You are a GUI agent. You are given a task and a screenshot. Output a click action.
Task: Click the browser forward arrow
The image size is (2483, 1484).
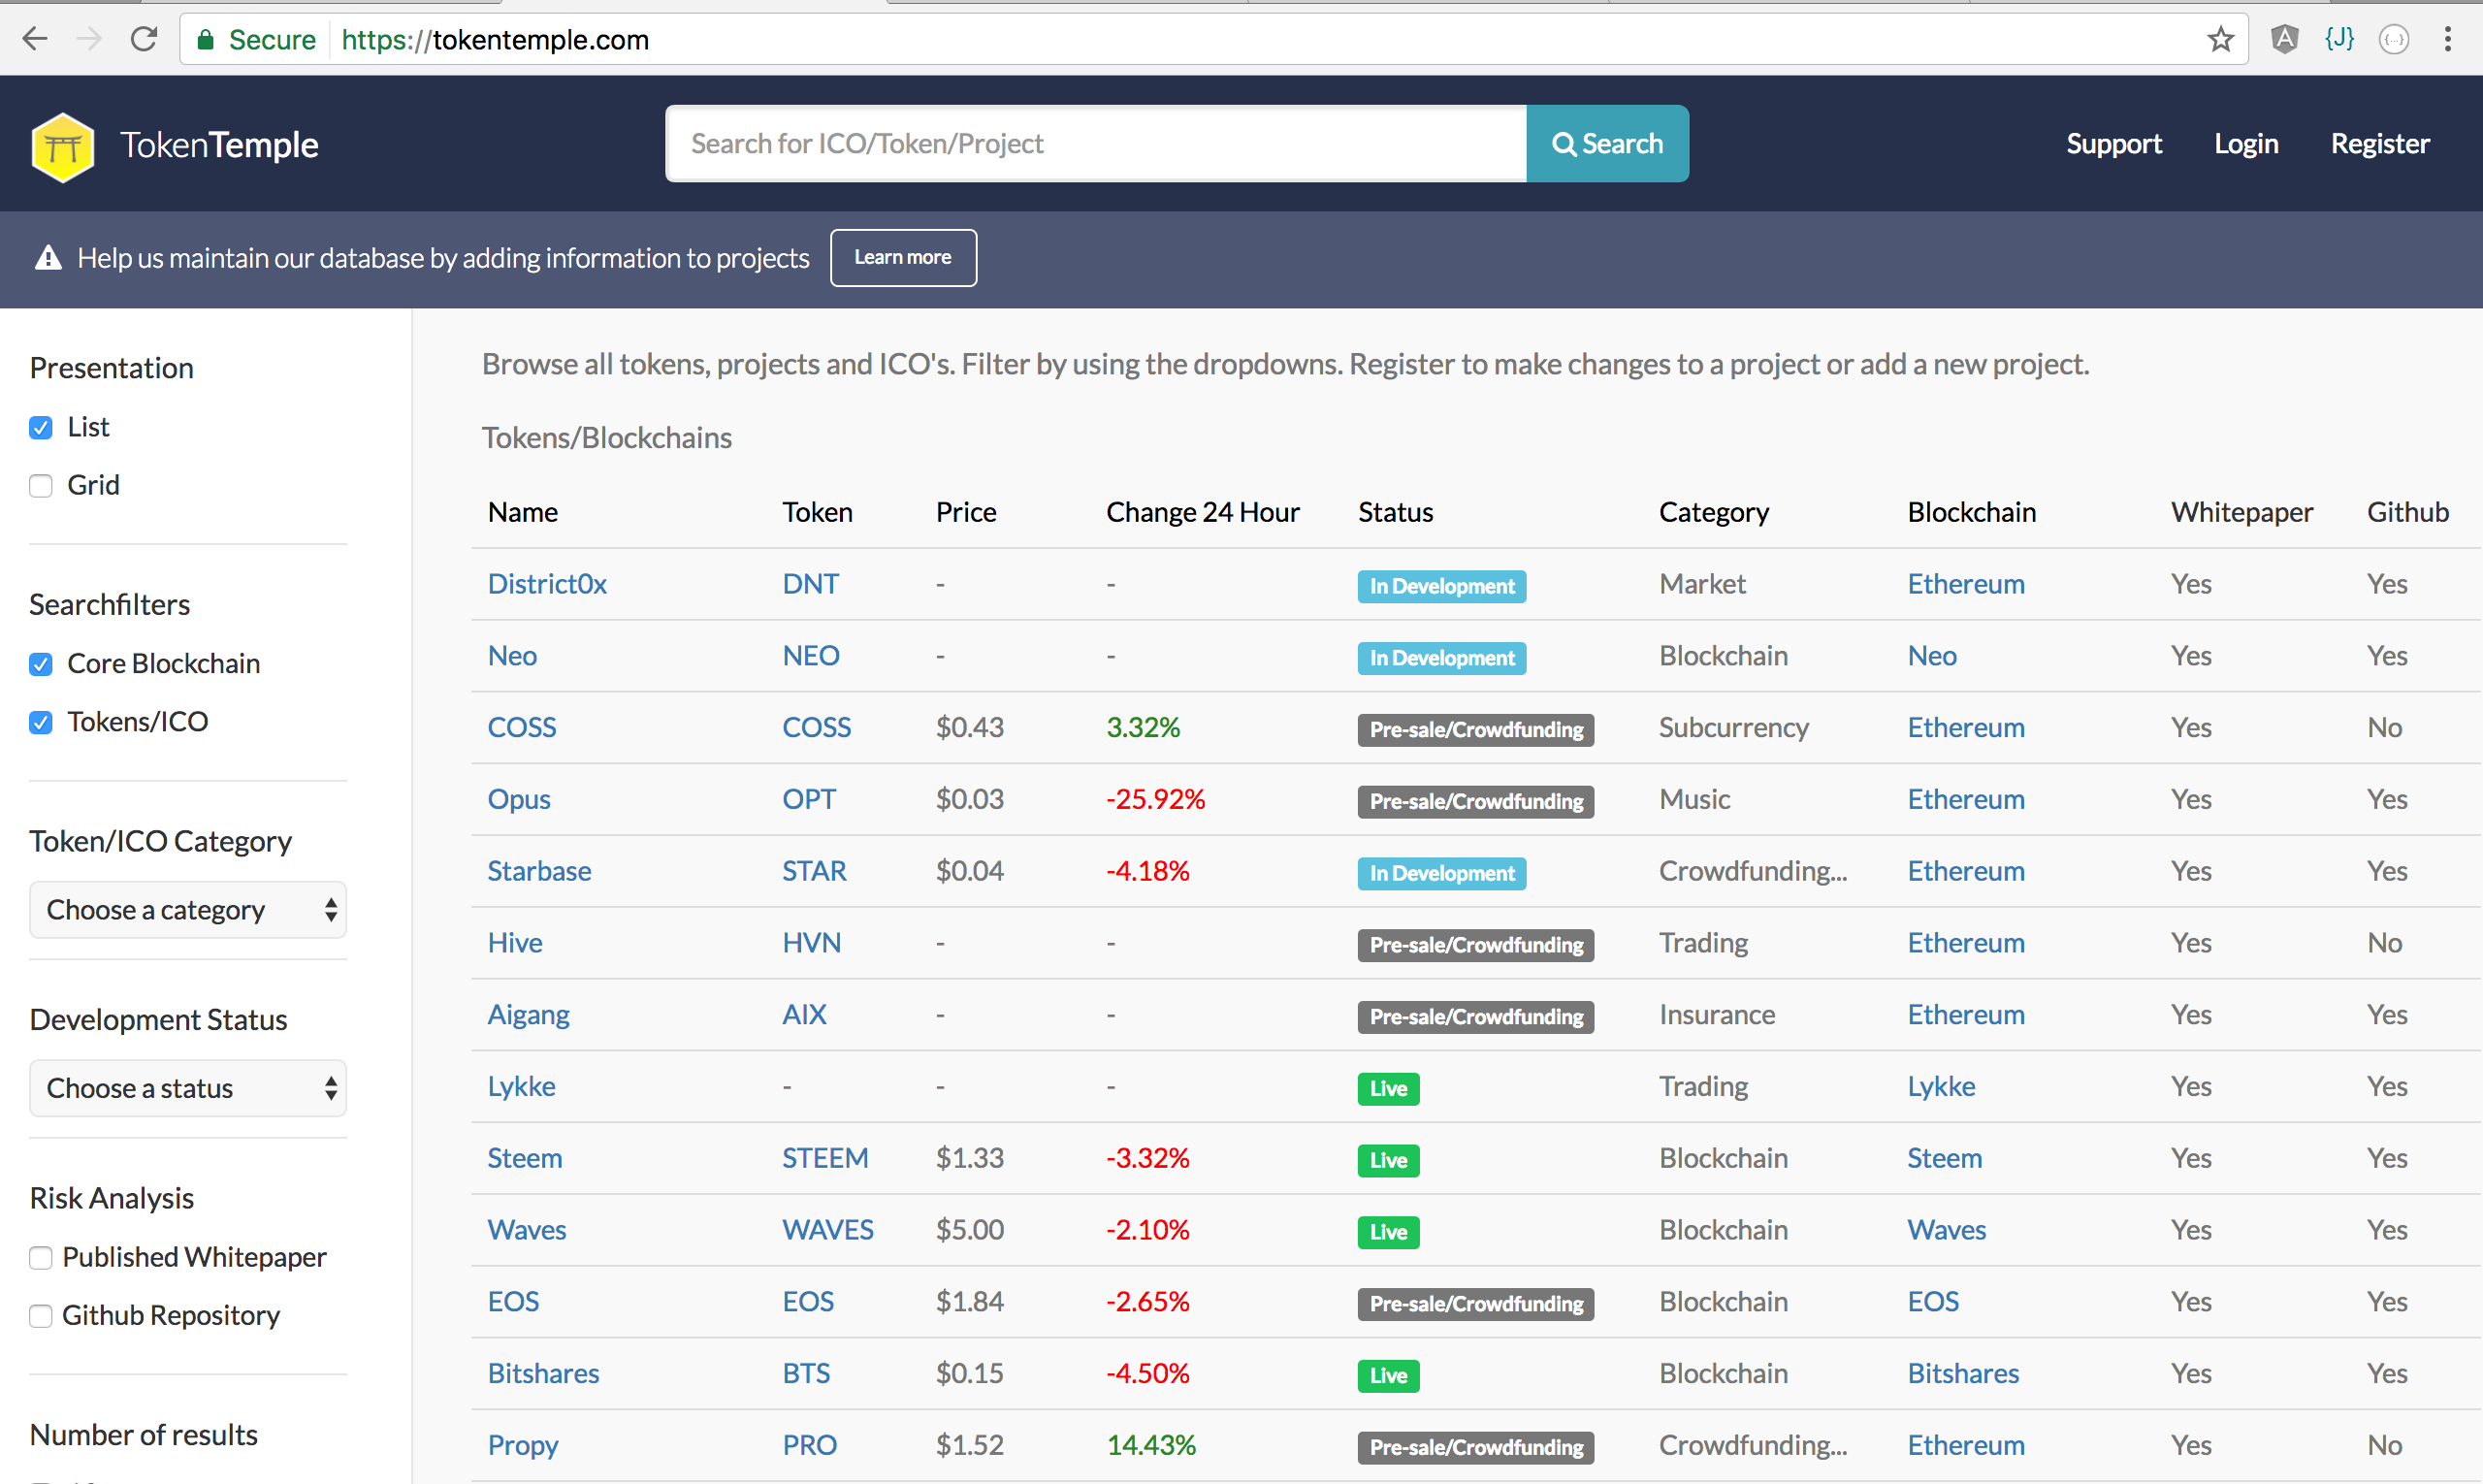pyautogui.click(x=89, y=40)
